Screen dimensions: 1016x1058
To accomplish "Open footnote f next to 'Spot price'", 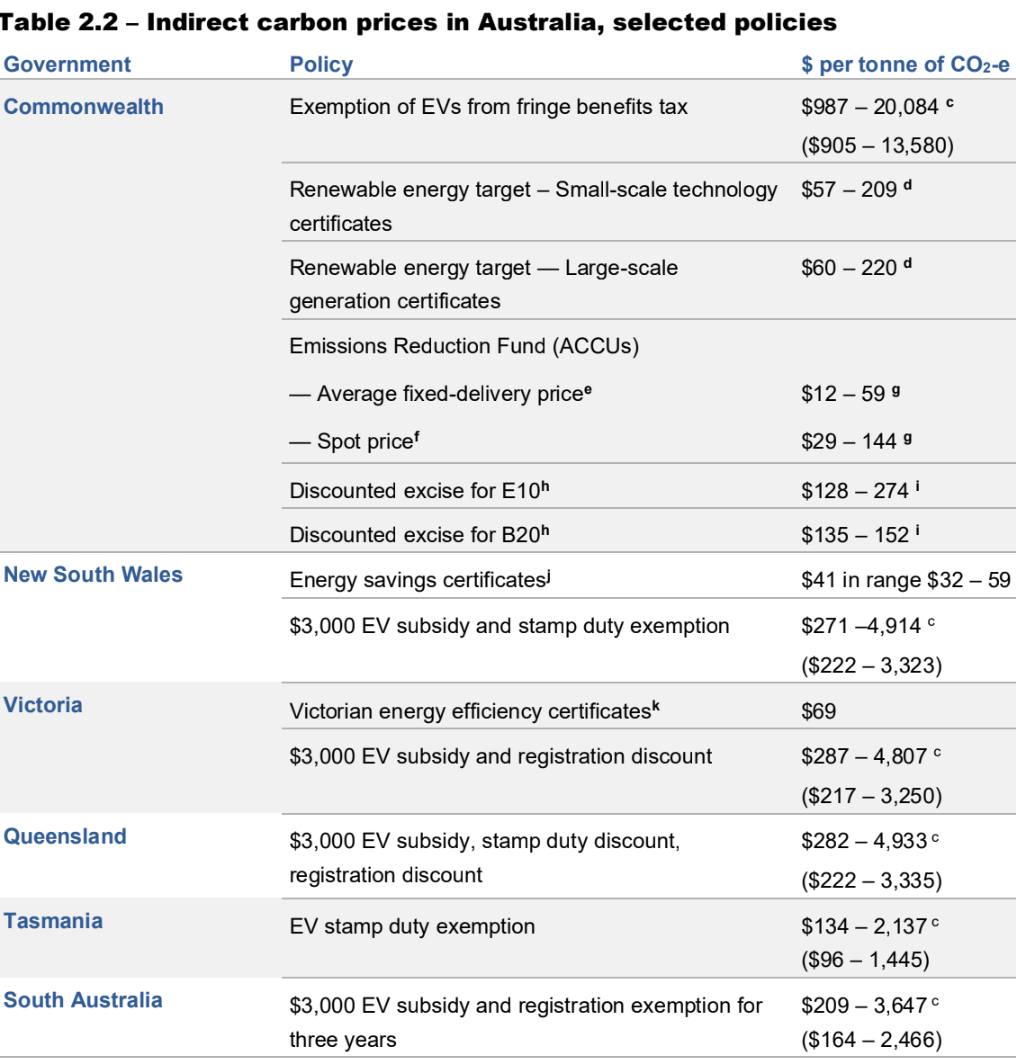I will 416,437.
